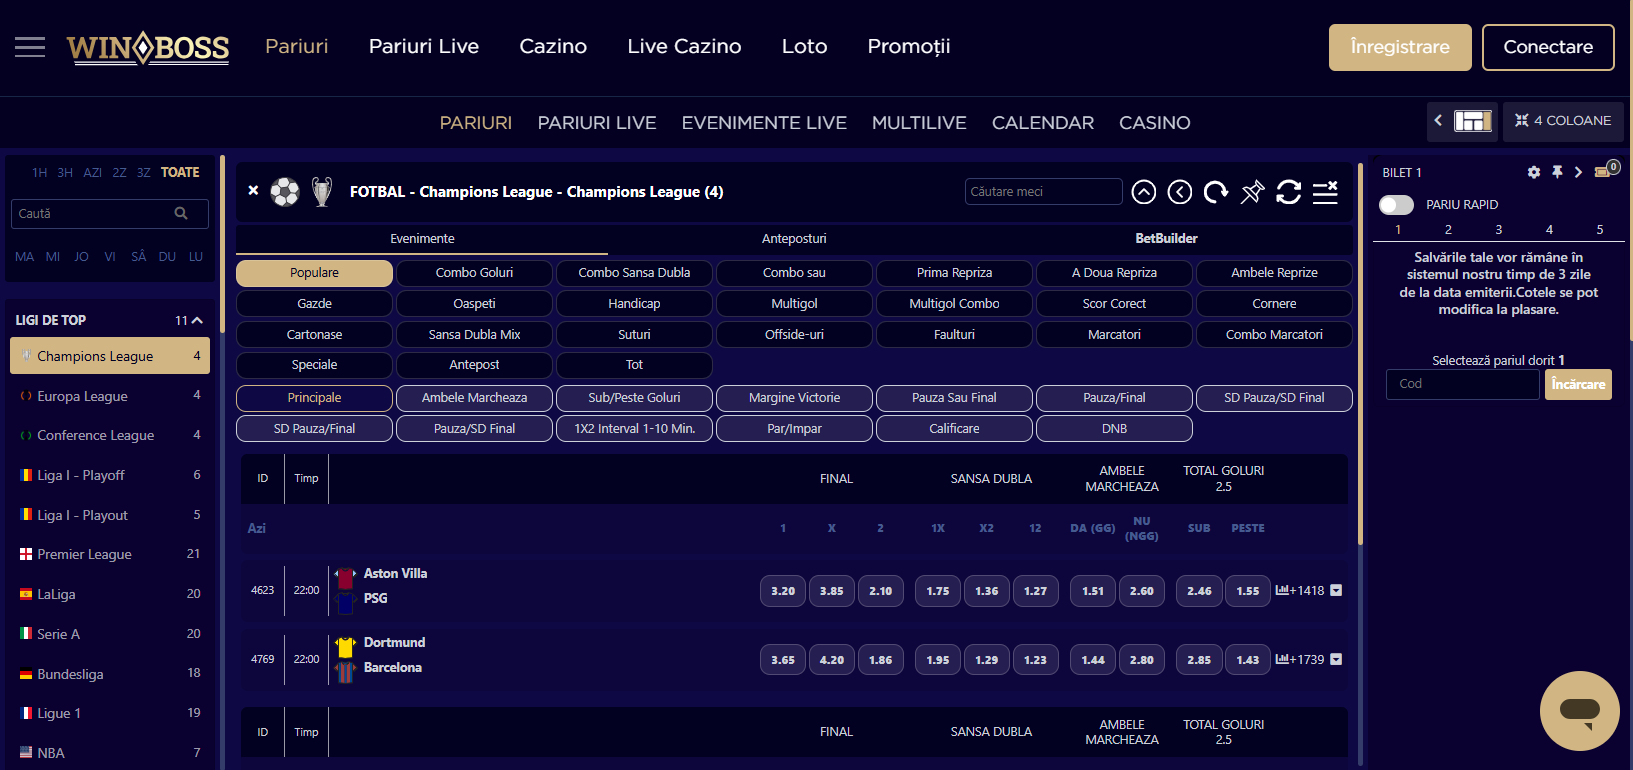Image resolution: width=1633 pixels, height=770 pixels.
Task: Open bet slip settings gear icon
Action: pyautogui.click(x=1534, y=173)
